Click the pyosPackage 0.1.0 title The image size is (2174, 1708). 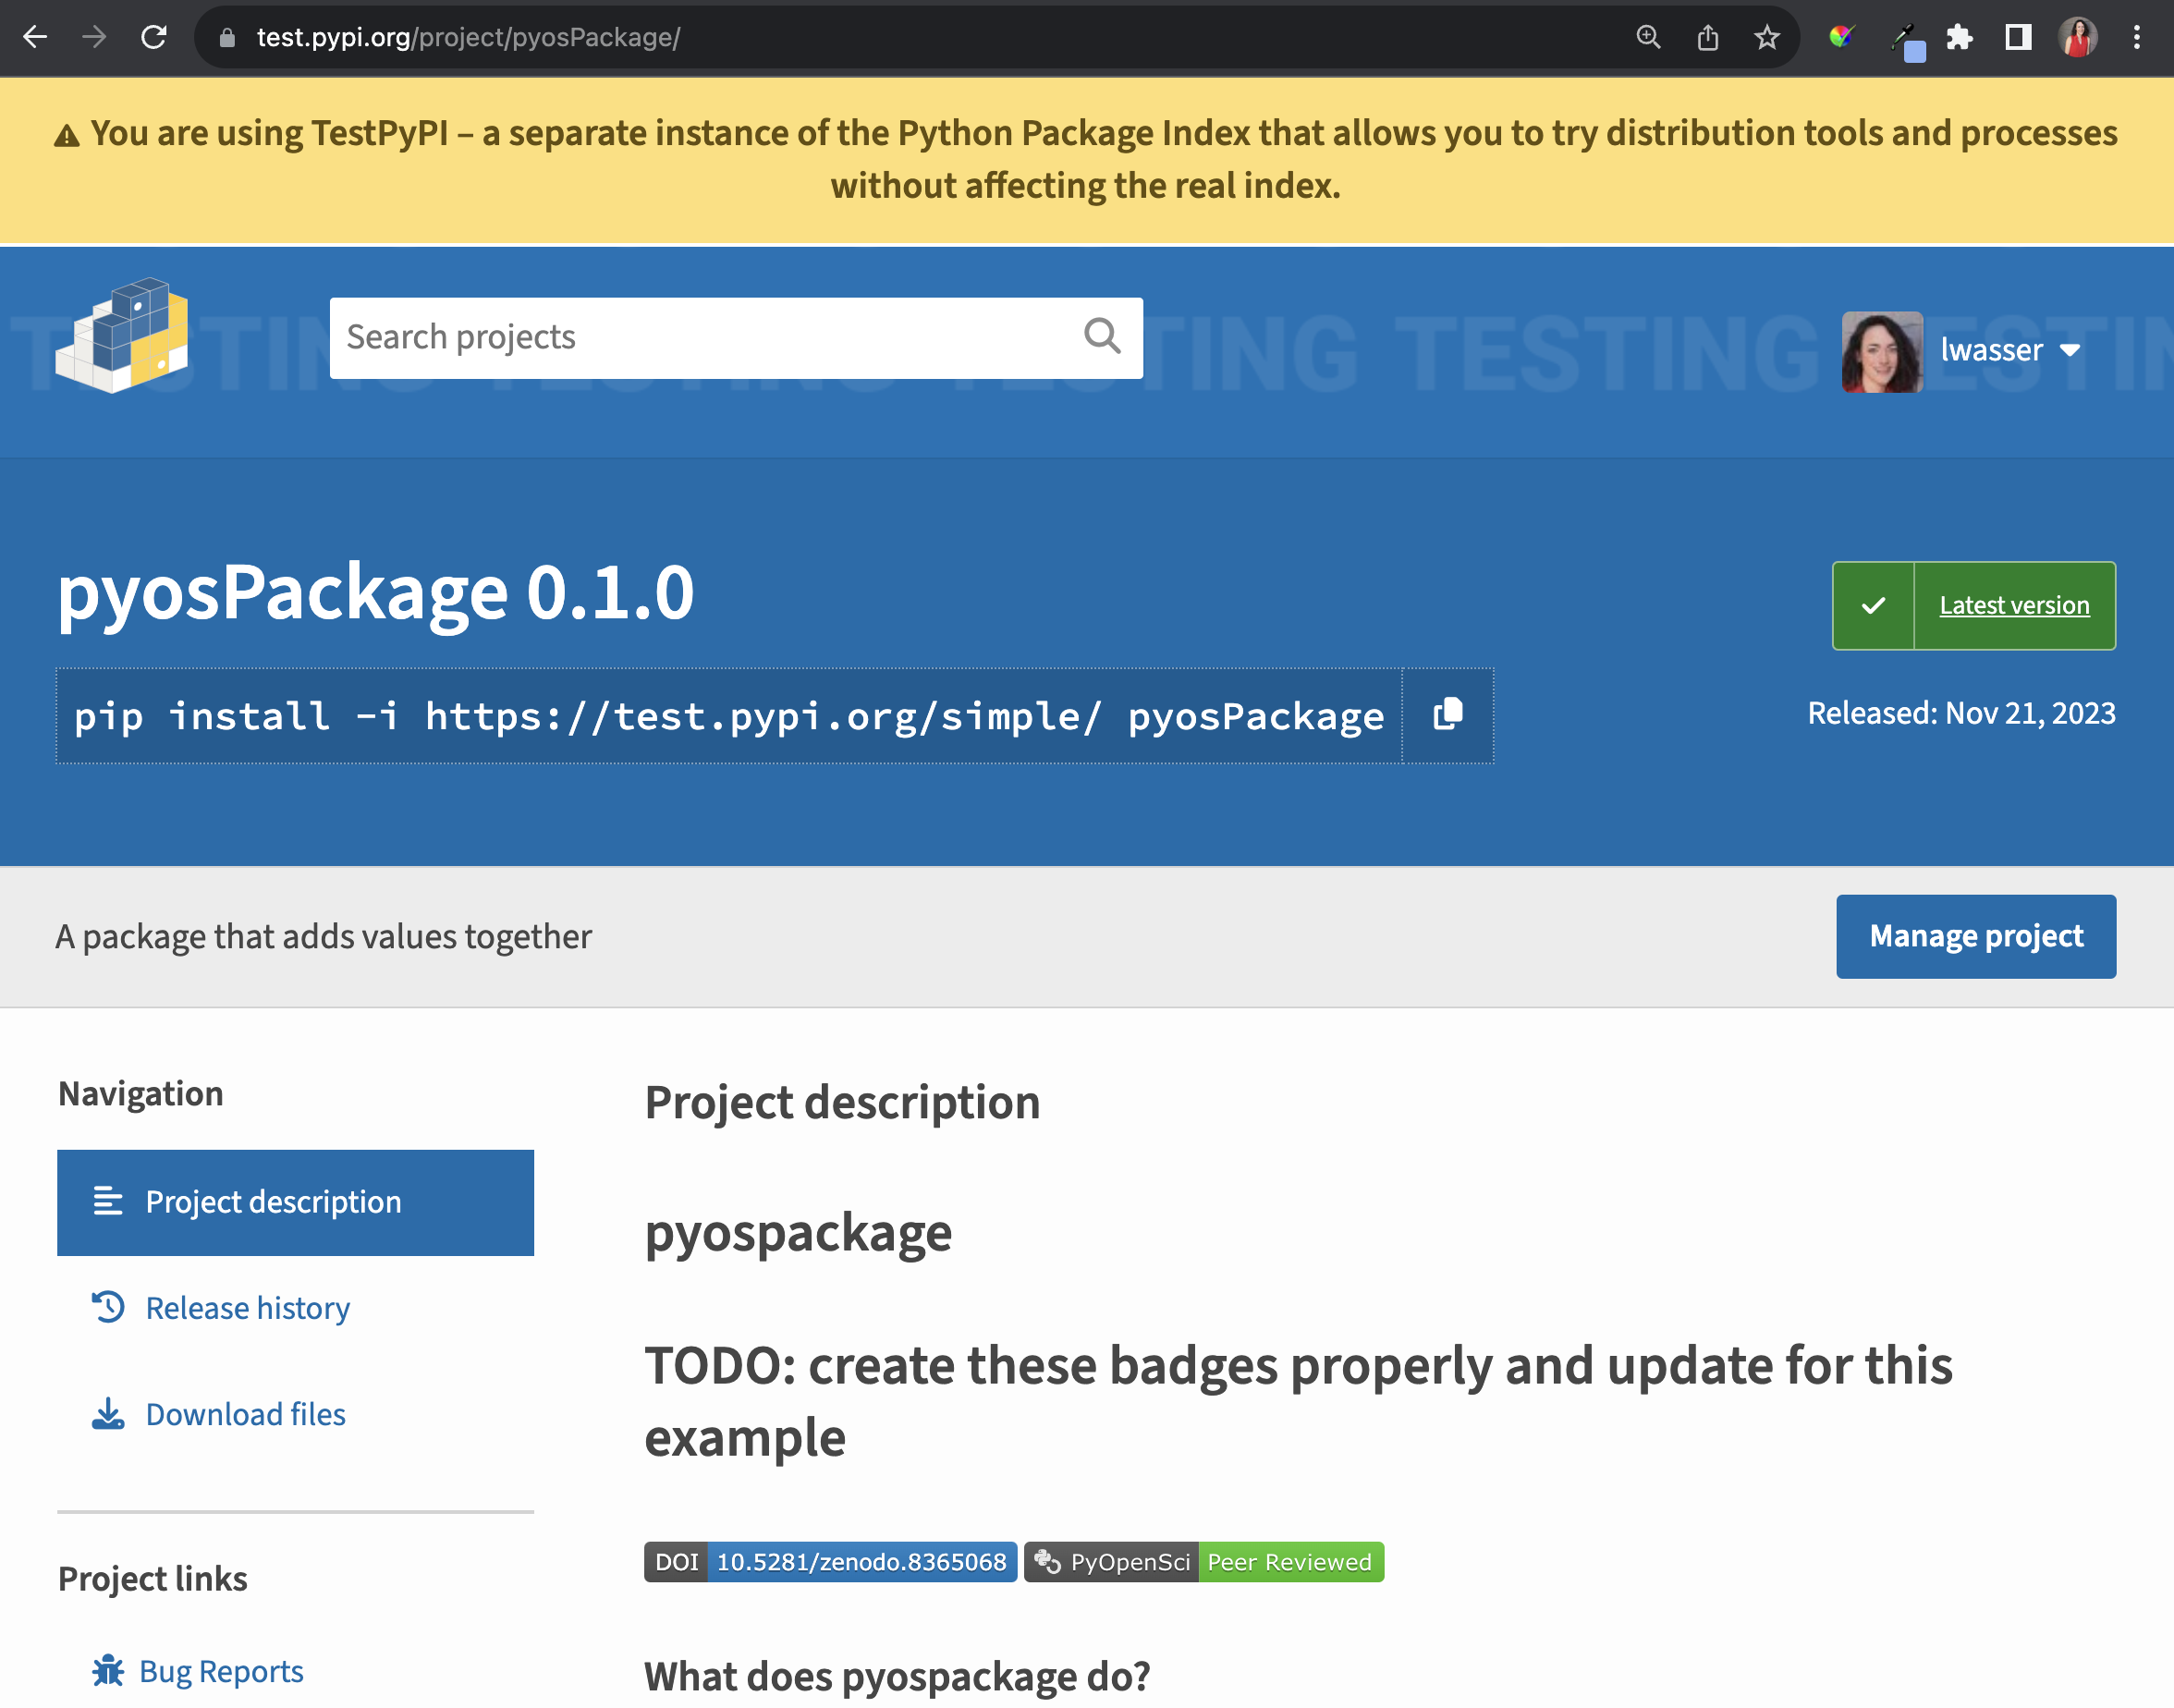(375, 594)
